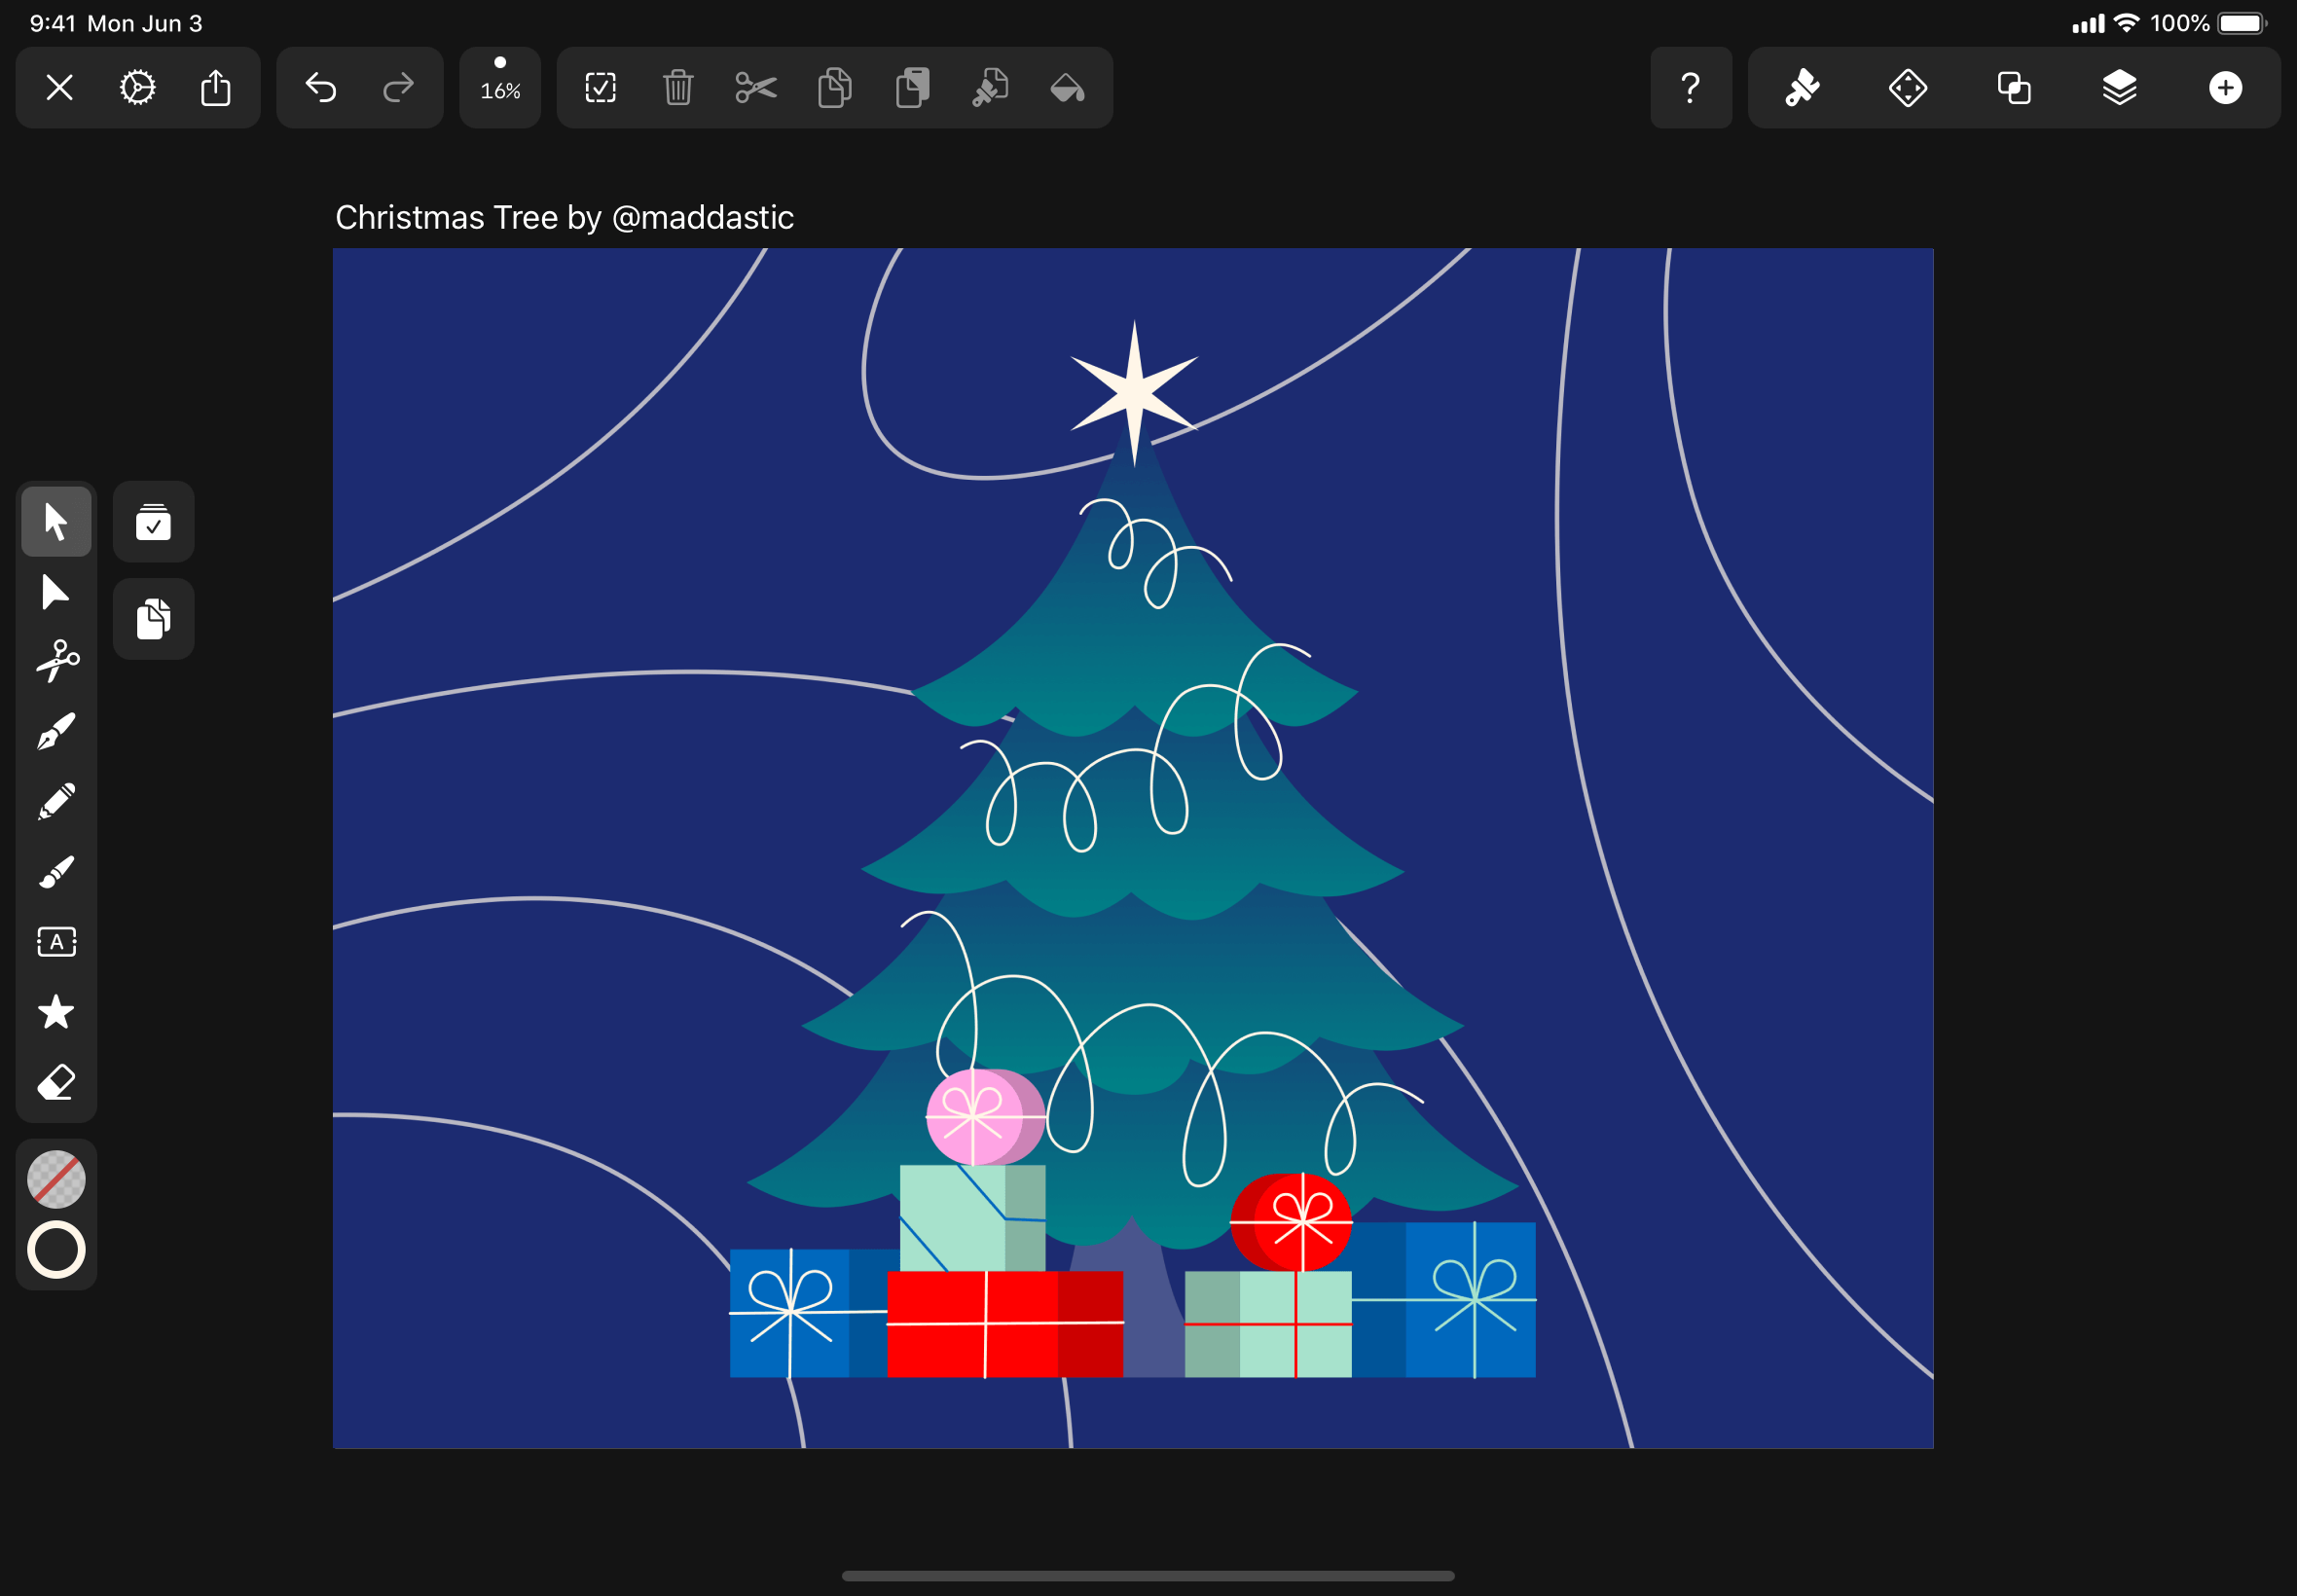The height and width of the screenshot is (1596, 2297).
Task: Open help with the question mark button
Action: click(1690, 88)
